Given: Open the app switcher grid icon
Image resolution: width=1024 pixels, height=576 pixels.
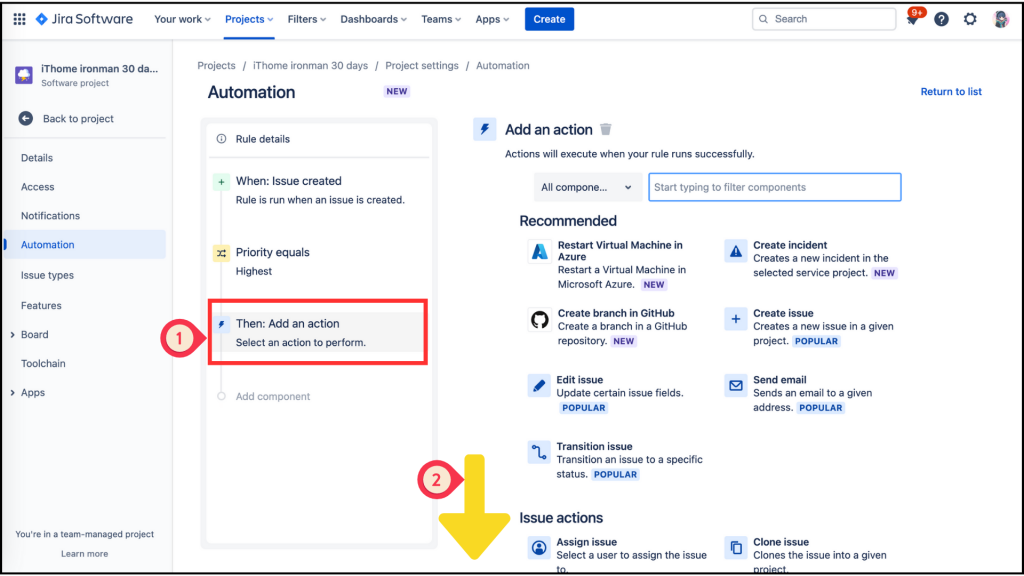Looking at the screenshot, I should [x=20, y=19].
